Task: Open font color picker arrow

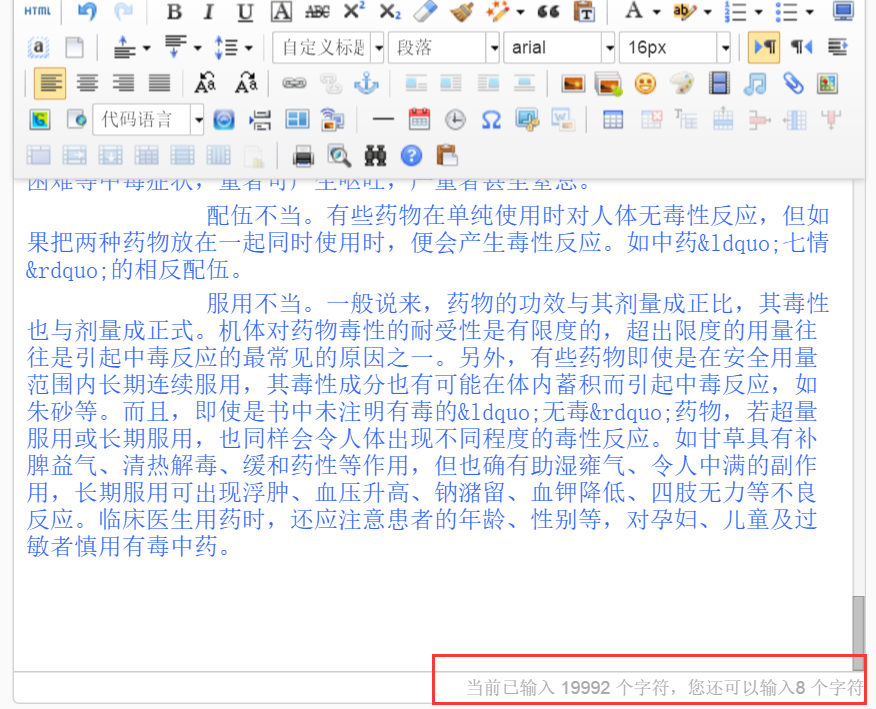Action: pos(656,11)
